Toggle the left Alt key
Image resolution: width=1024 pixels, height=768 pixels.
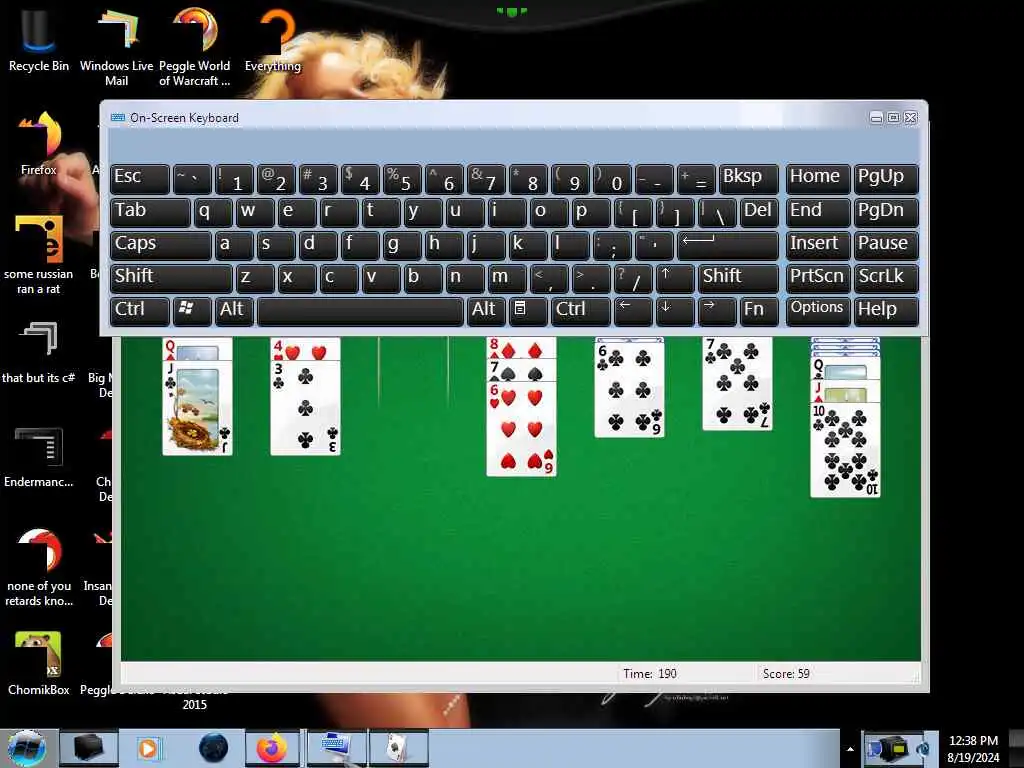[x=234, y=310]
